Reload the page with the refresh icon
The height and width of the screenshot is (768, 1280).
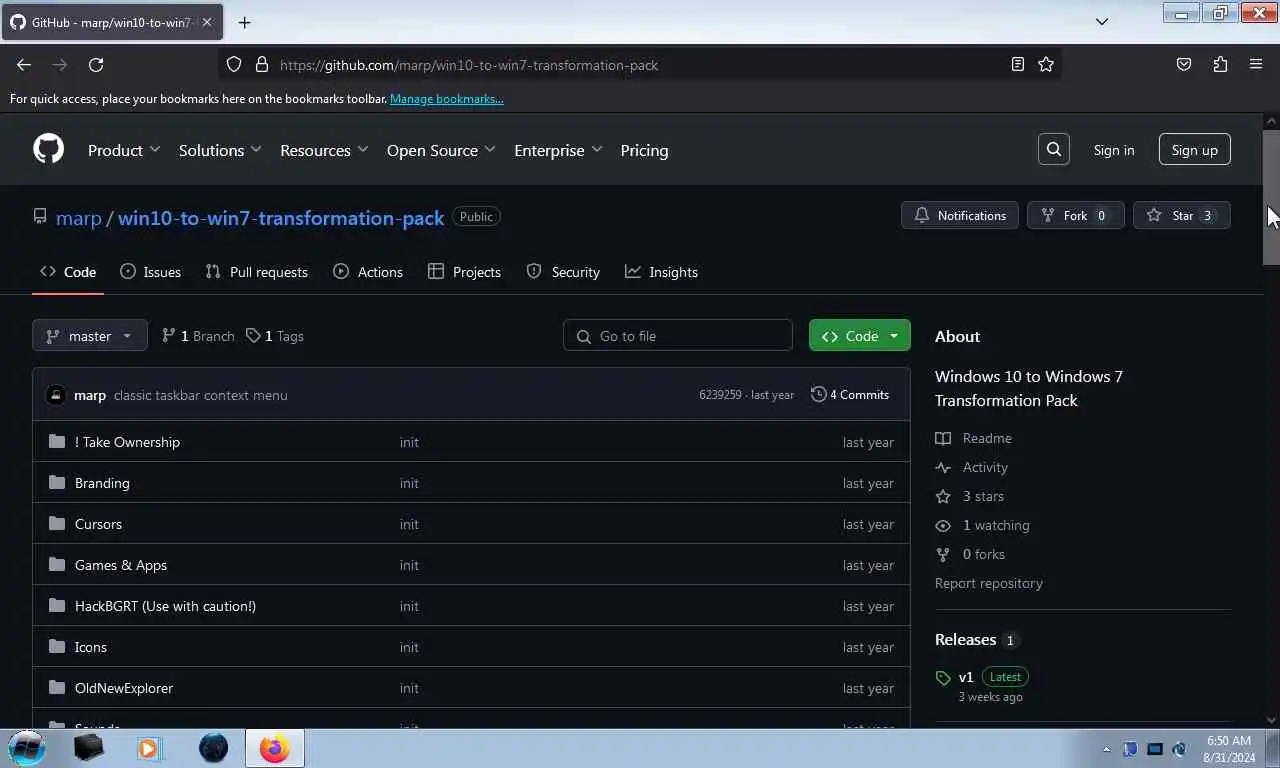click(96, 64)
